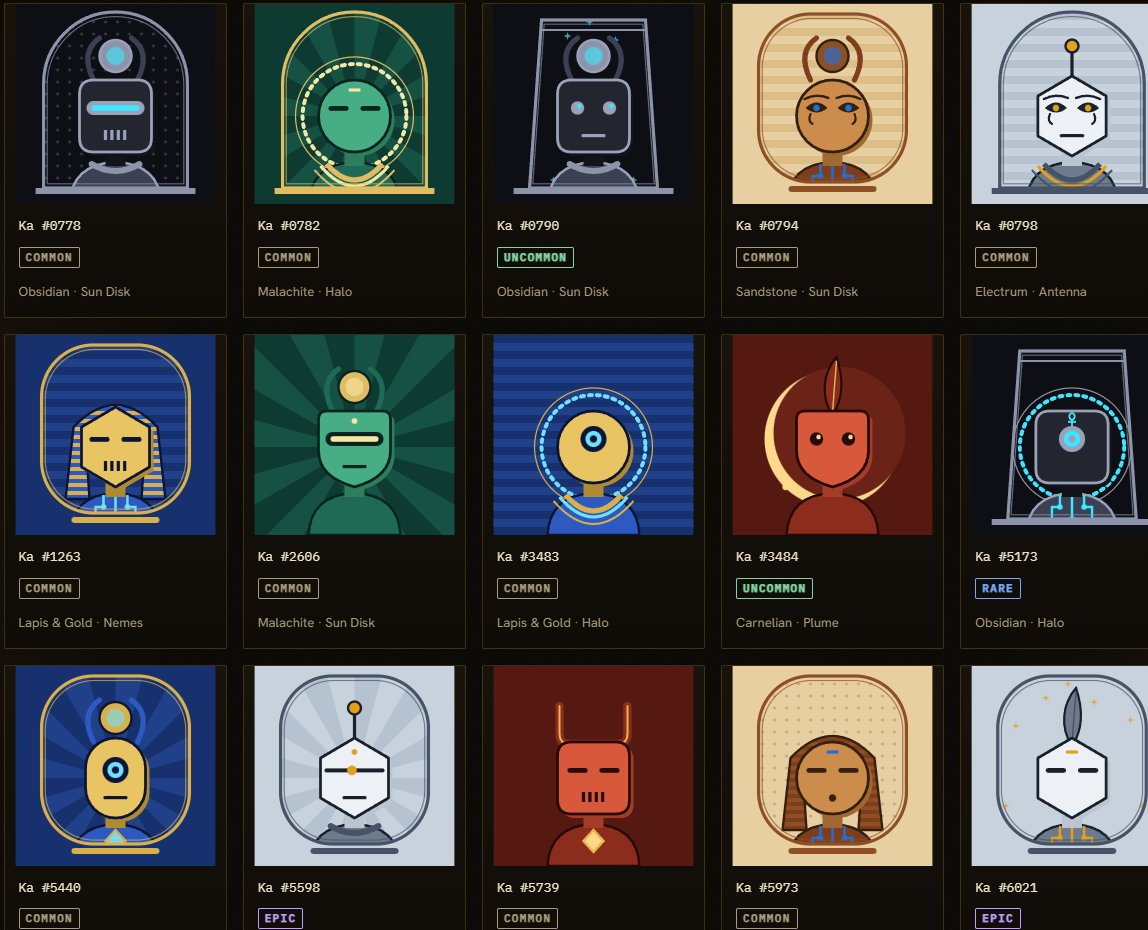1148x930 pixels.
Task: Open the Ka #5598 avatar image
Action: [x=354, y=766]
